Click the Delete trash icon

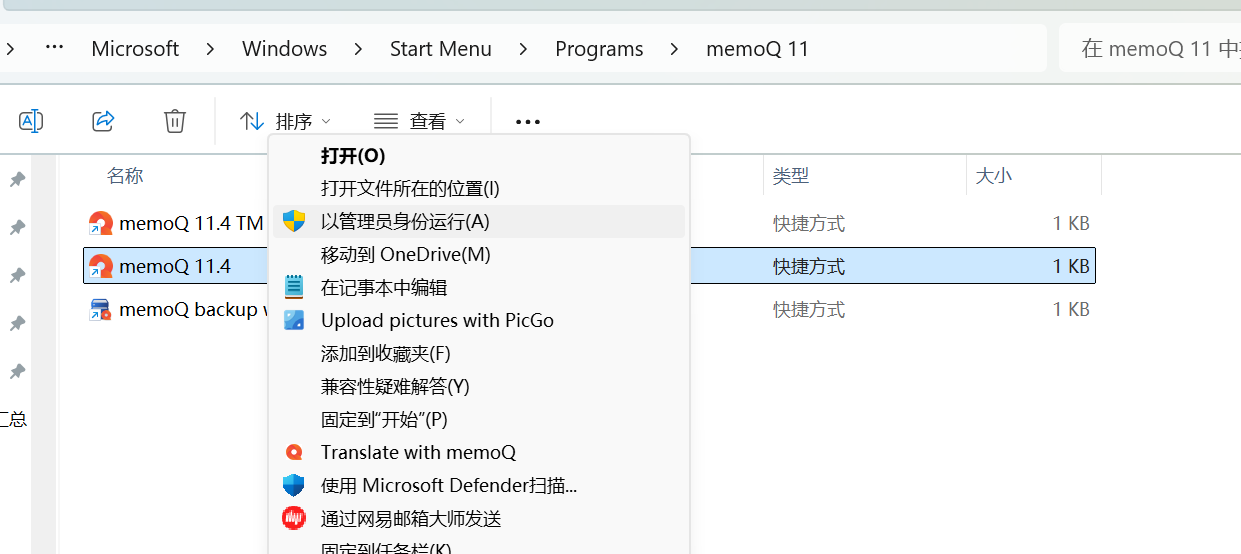[x=175, y=121]
